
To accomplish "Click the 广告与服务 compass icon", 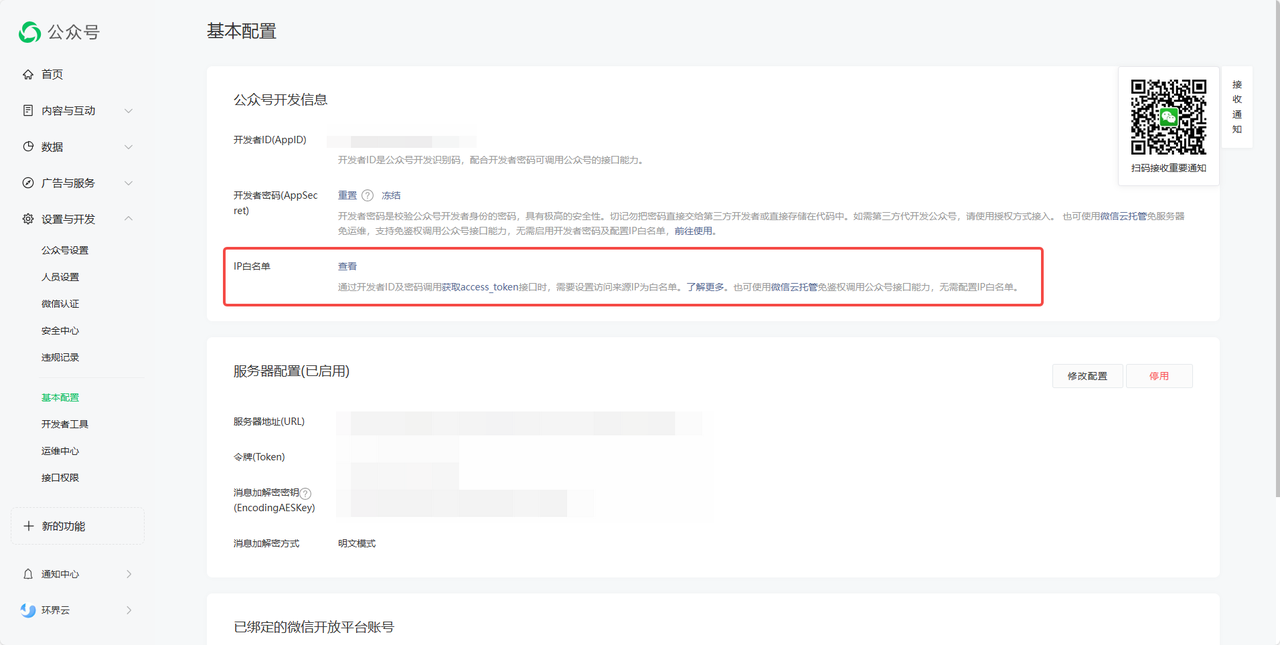I will point(28,183).
